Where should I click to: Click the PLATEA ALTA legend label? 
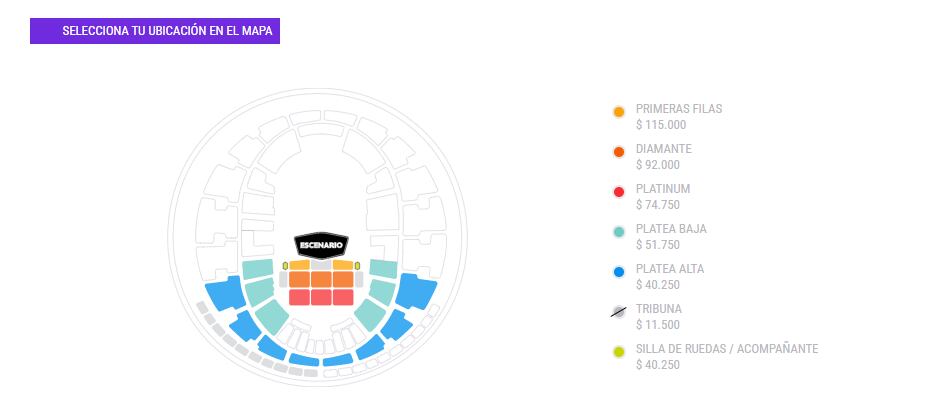[x=670, y=269]
